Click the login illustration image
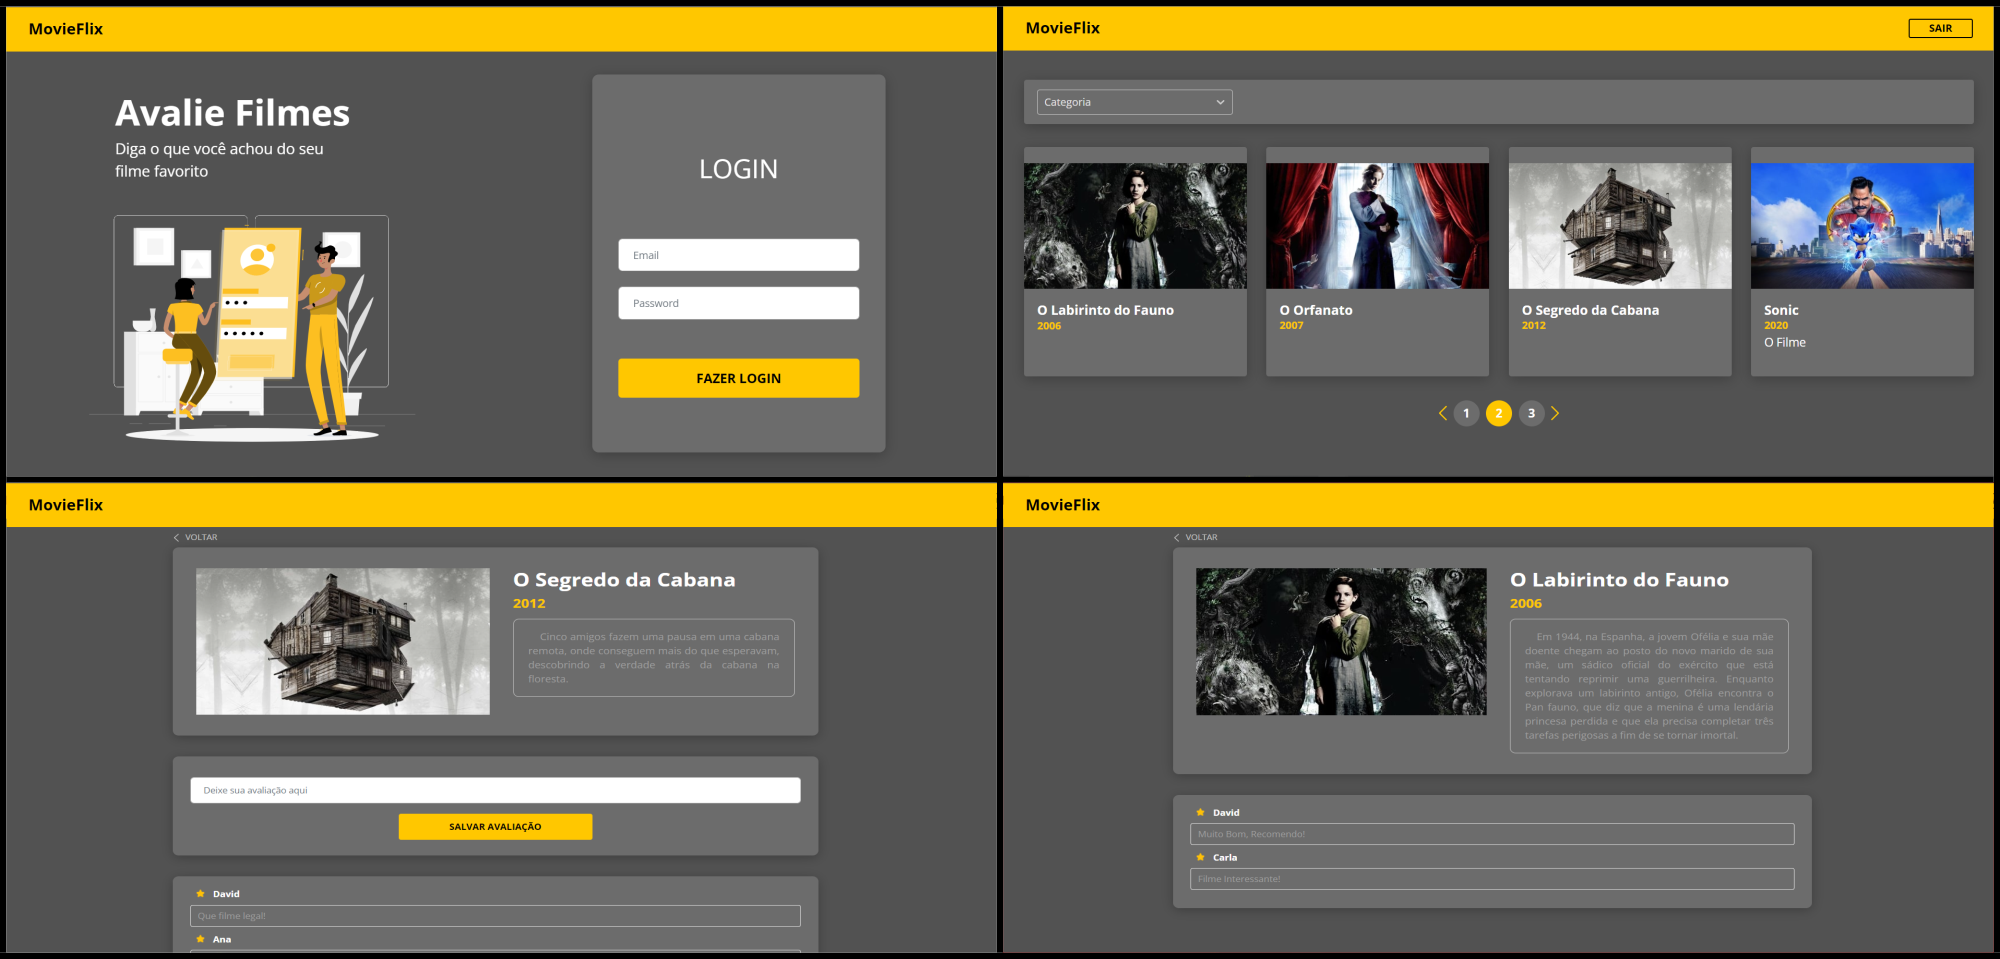This screenshot has width=2000, height=959. [252, 328]
